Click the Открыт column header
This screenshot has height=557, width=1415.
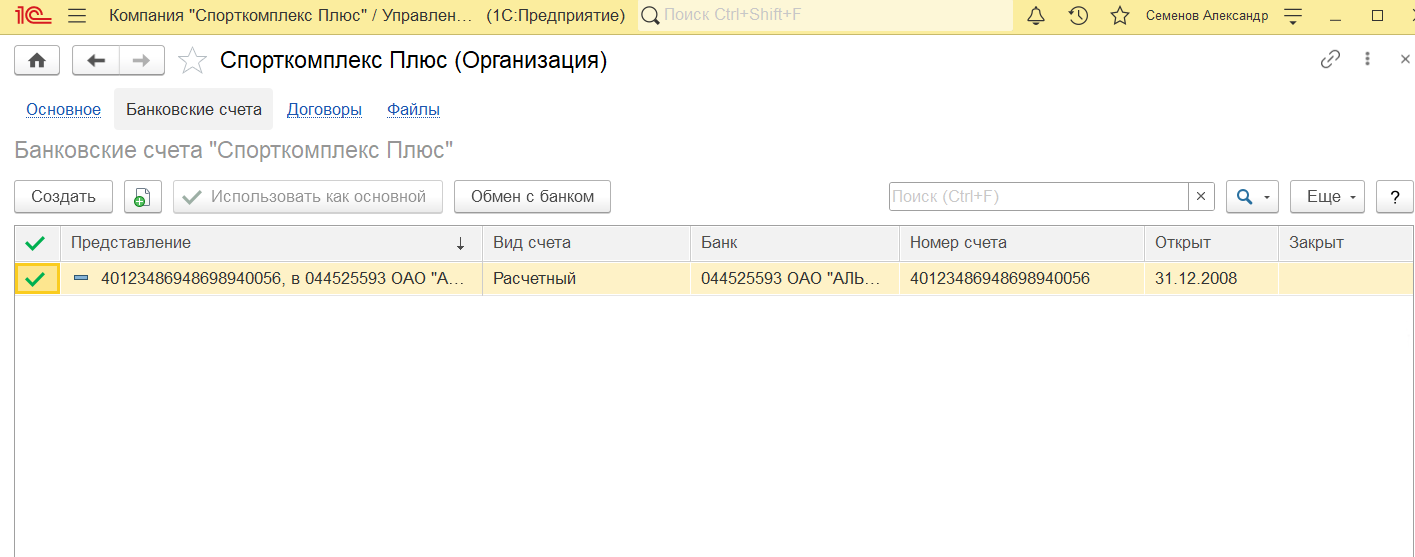coord(1211,243)
